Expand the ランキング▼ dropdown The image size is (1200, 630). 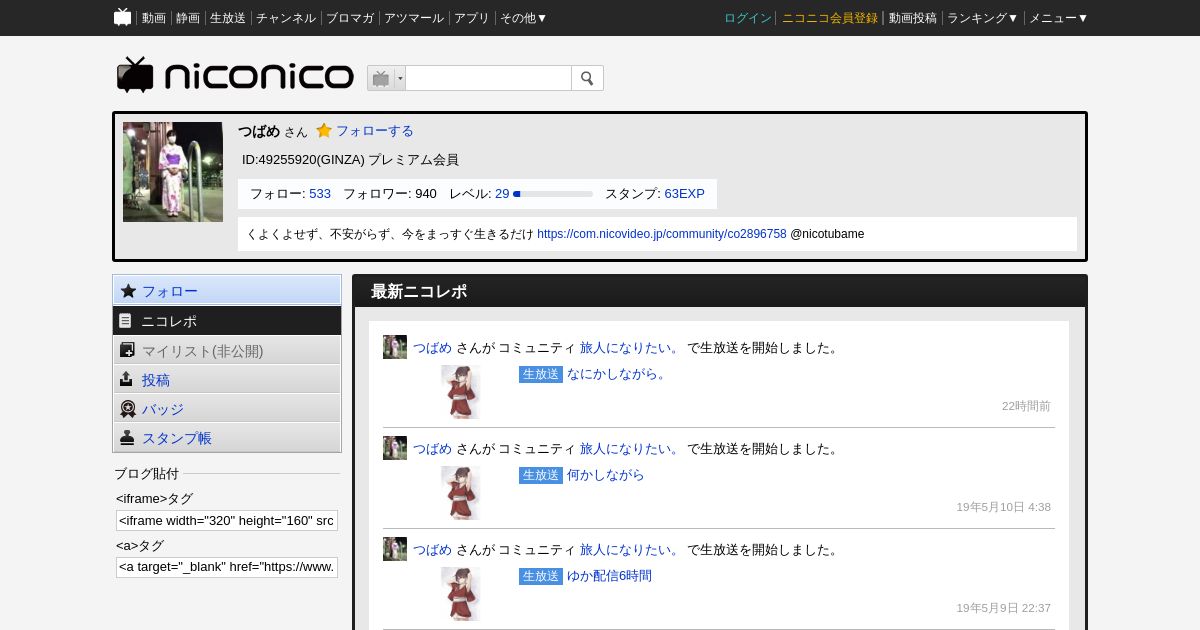point(983,18)
